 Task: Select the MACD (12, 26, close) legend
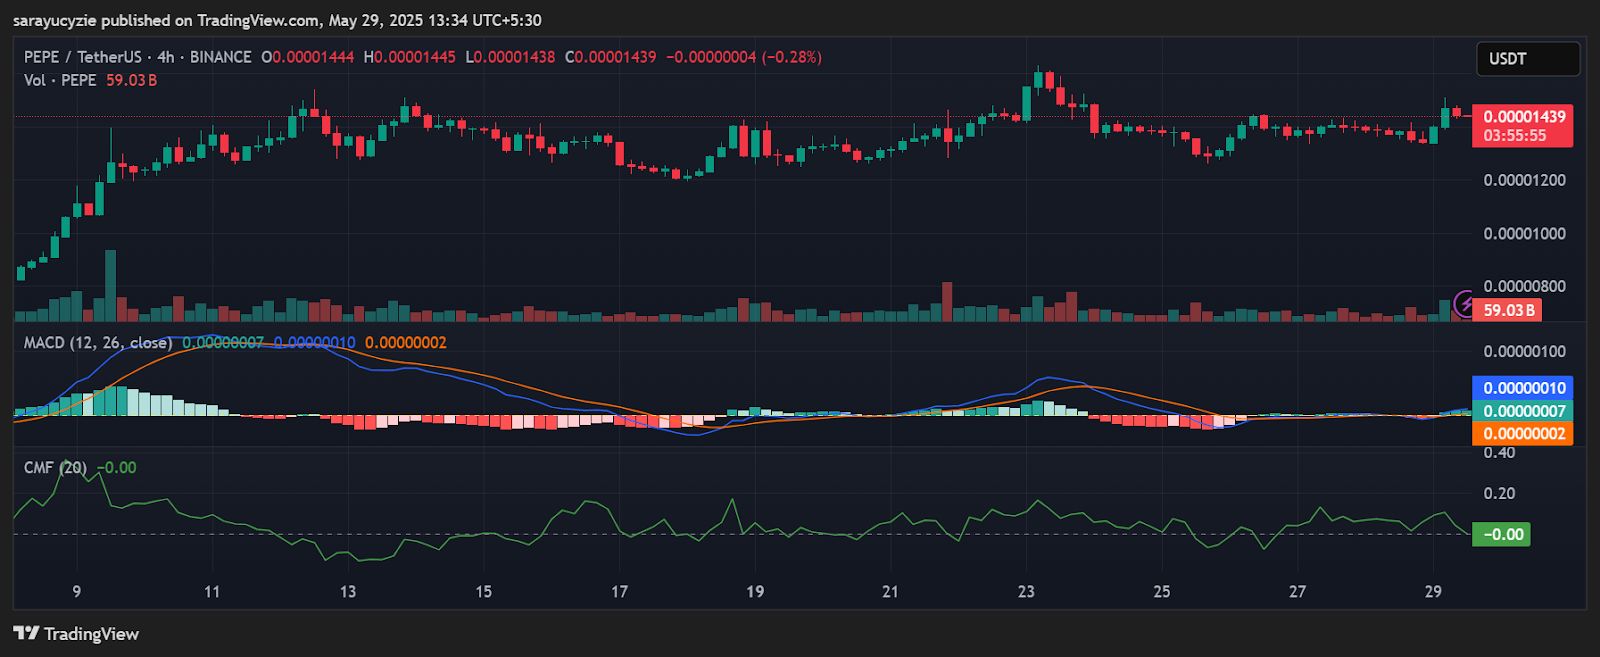98,342
